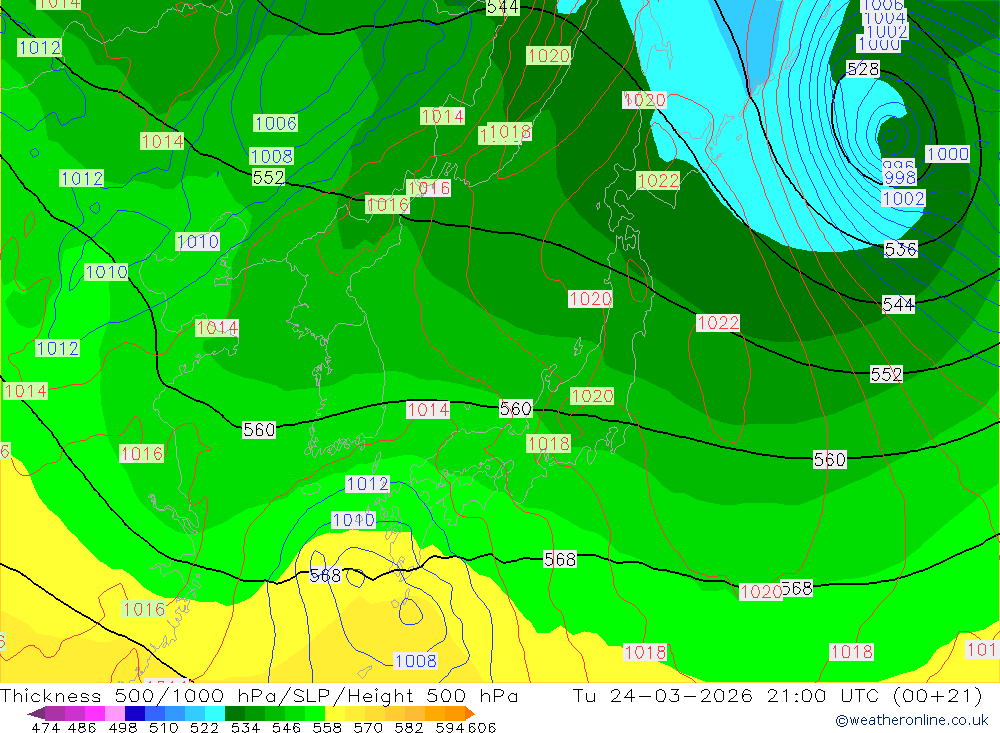Click the legend value 534
Viewport: 1000px width, 733px height.
(x=246, y=727)
